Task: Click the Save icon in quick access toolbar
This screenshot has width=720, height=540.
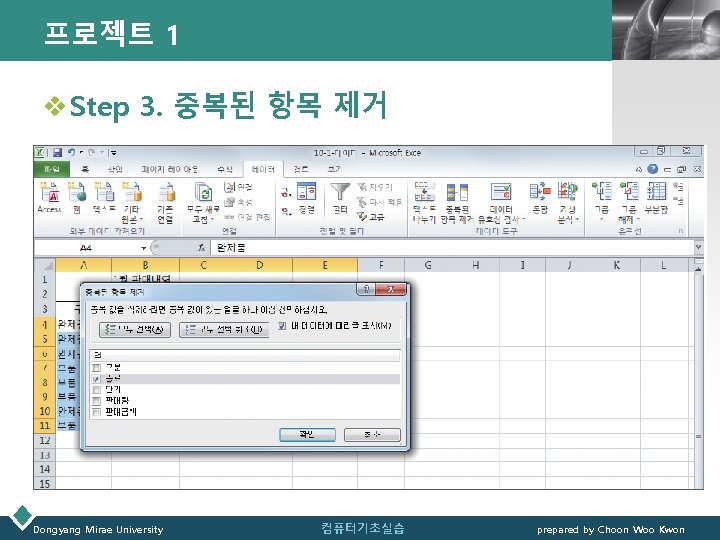Action: coord(57,152)
